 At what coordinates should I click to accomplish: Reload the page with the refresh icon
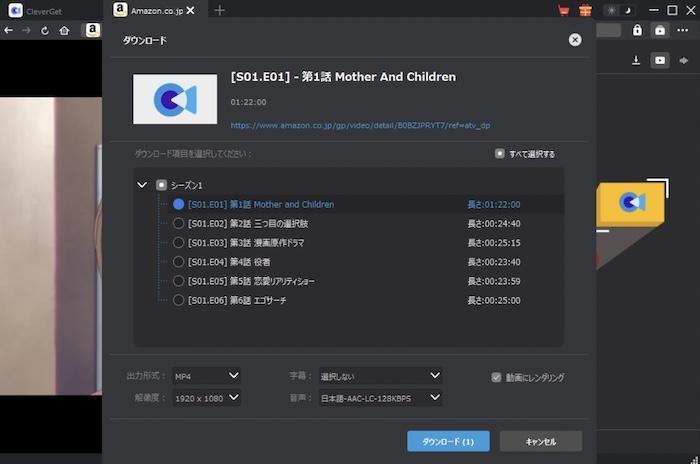(45, 30)
